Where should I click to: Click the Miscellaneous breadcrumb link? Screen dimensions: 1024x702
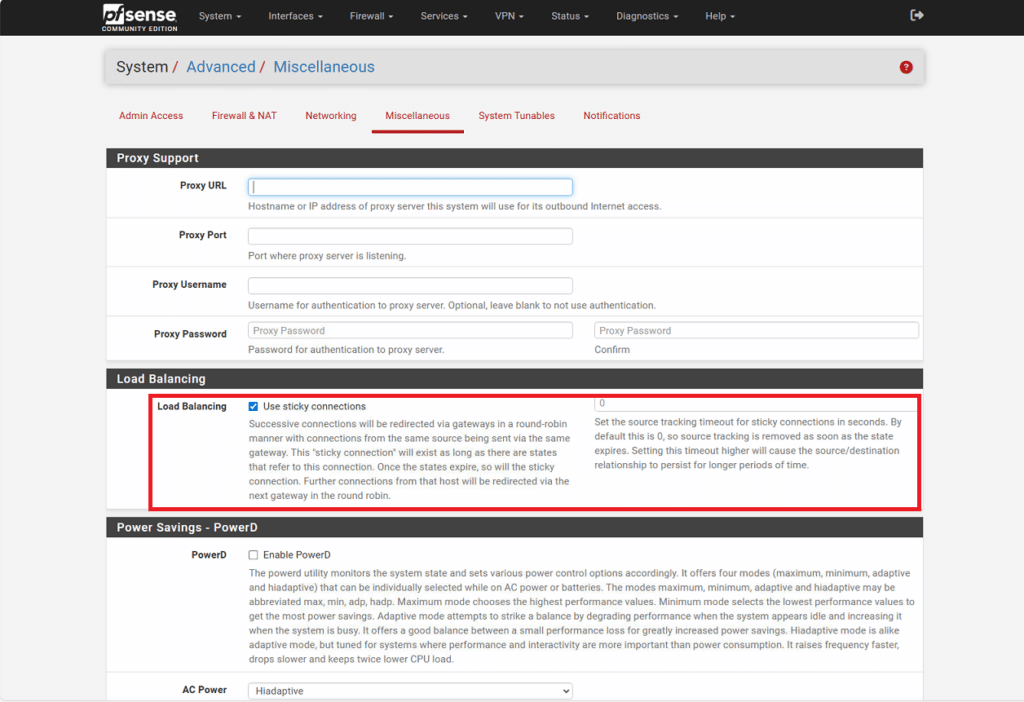tap(324, 67)
